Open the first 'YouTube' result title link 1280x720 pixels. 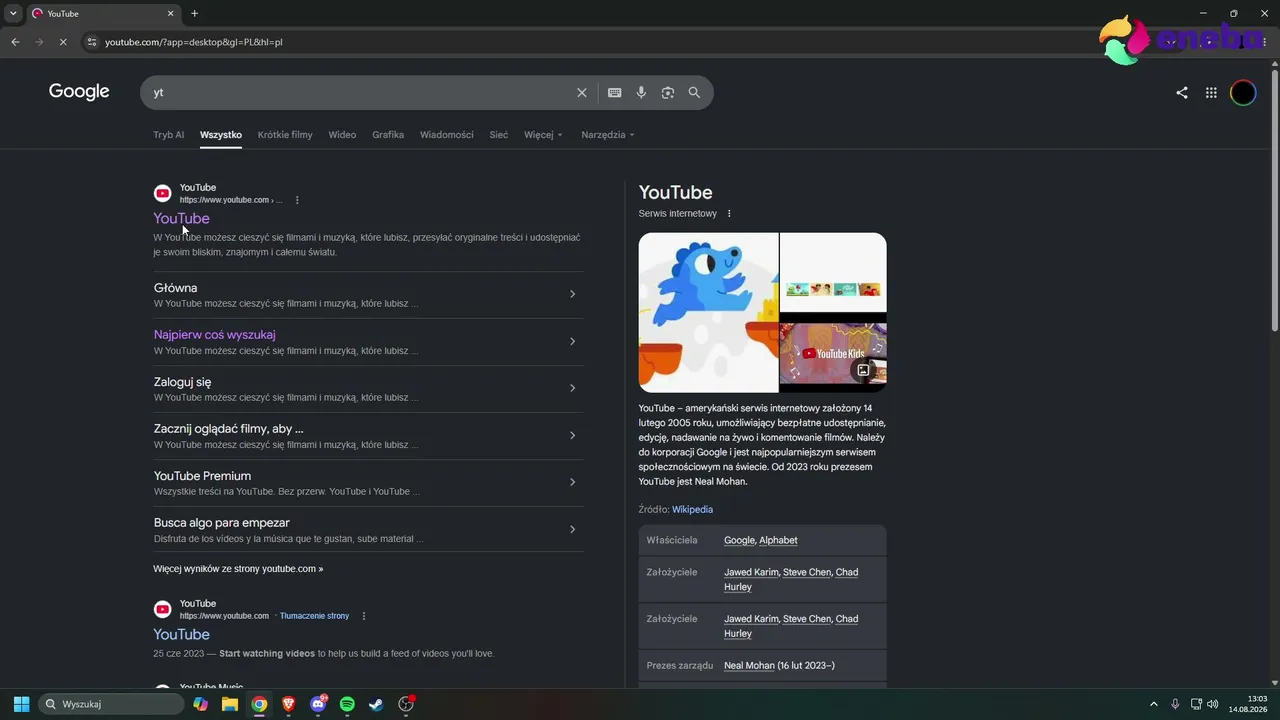point(181,219)
